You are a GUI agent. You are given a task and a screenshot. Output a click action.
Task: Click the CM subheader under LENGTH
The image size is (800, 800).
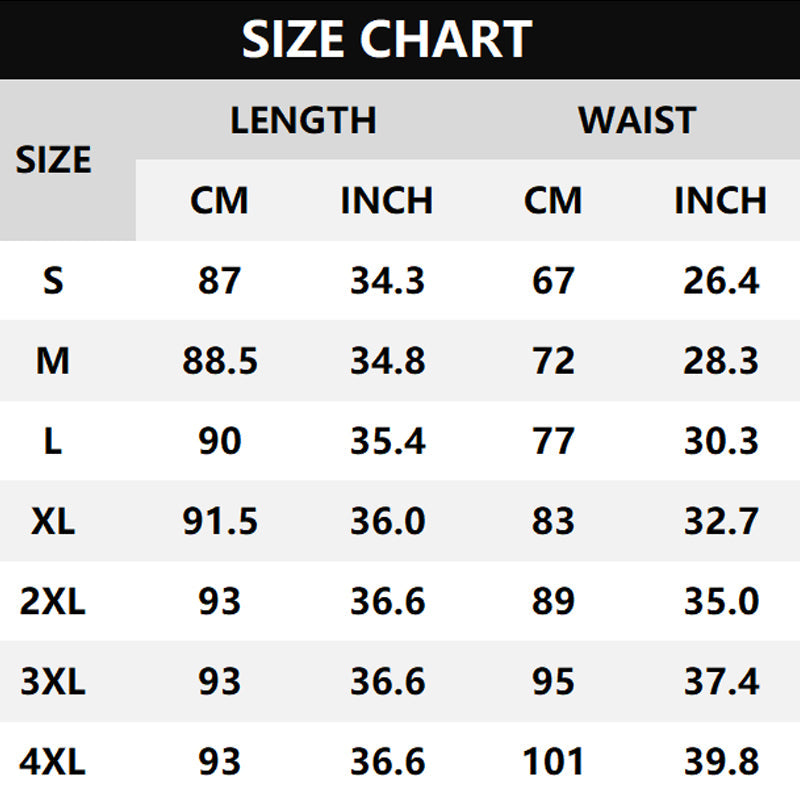(x=219, y=200)
